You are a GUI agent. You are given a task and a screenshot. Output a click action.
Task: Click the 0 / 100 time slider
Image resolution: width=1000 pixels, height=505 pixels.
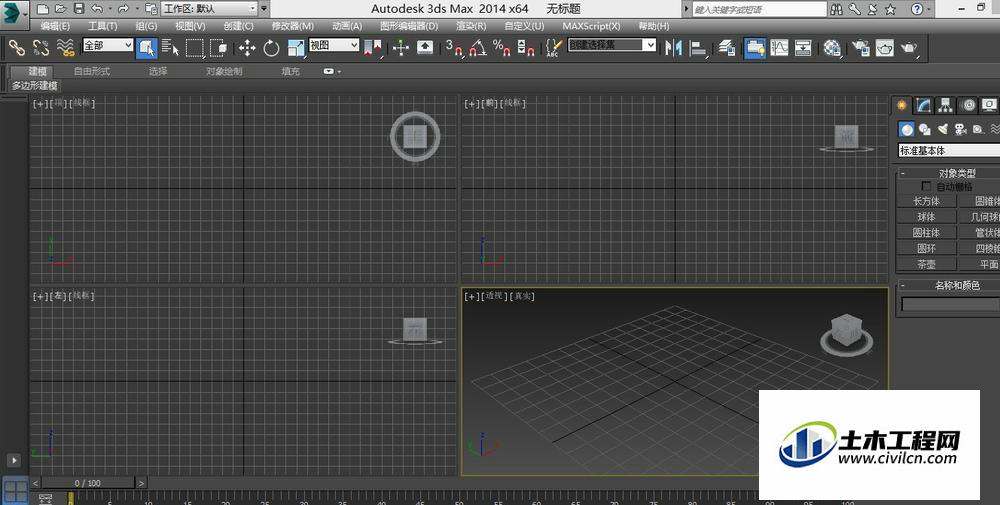pos(88,483)
